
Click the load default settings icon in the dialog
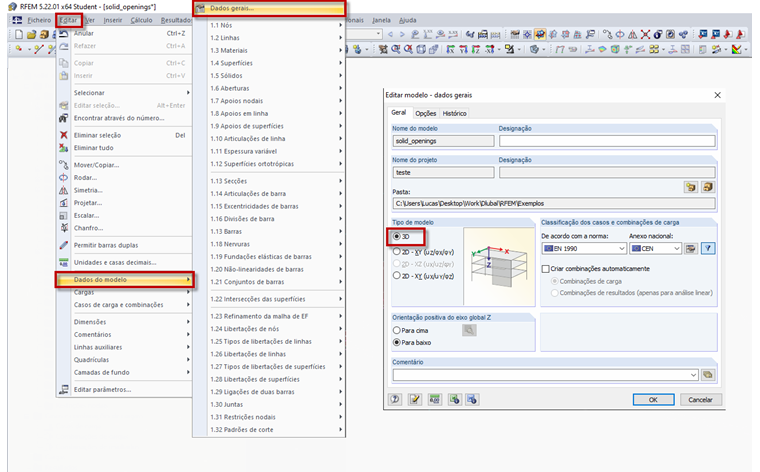[454, 399]
